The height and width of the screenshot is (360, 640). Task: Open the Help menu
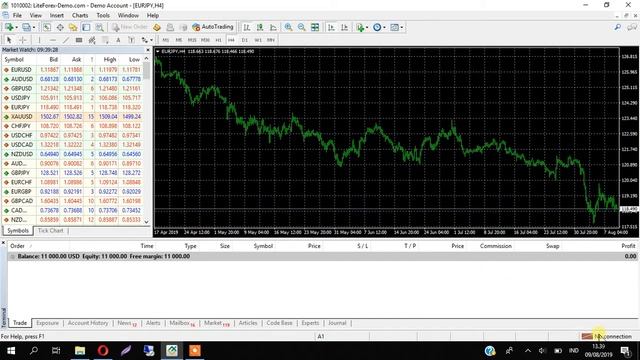[153, 16]
